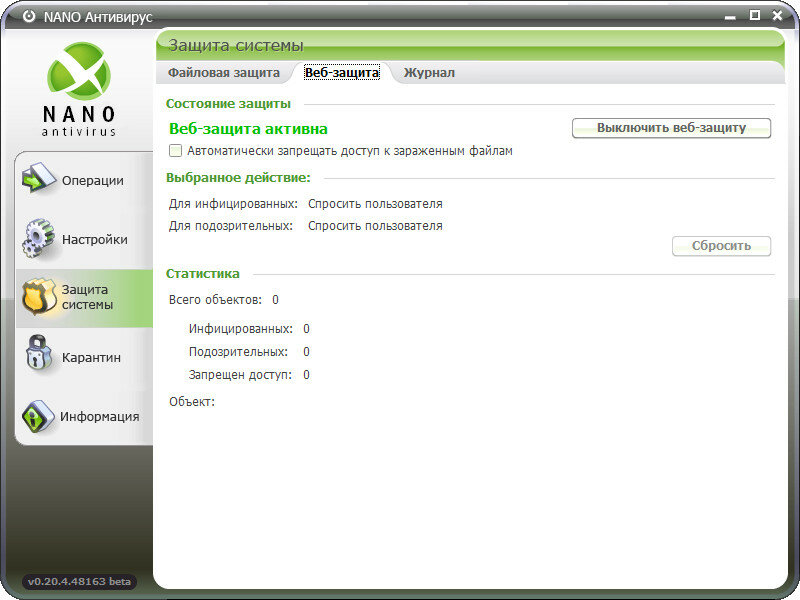Open Настройки via the gears icon
This screenshot has height=600, width=800.
coord(38,239)
